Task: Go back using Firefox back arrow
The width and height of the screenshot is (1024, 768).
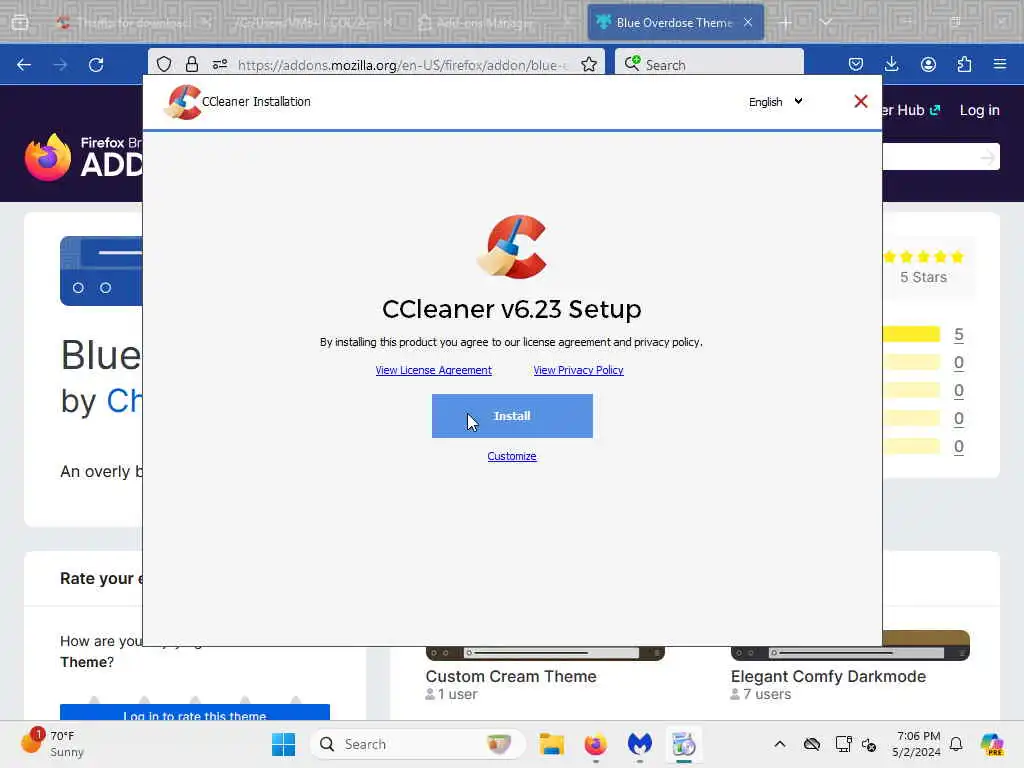Action: point(24,65)
